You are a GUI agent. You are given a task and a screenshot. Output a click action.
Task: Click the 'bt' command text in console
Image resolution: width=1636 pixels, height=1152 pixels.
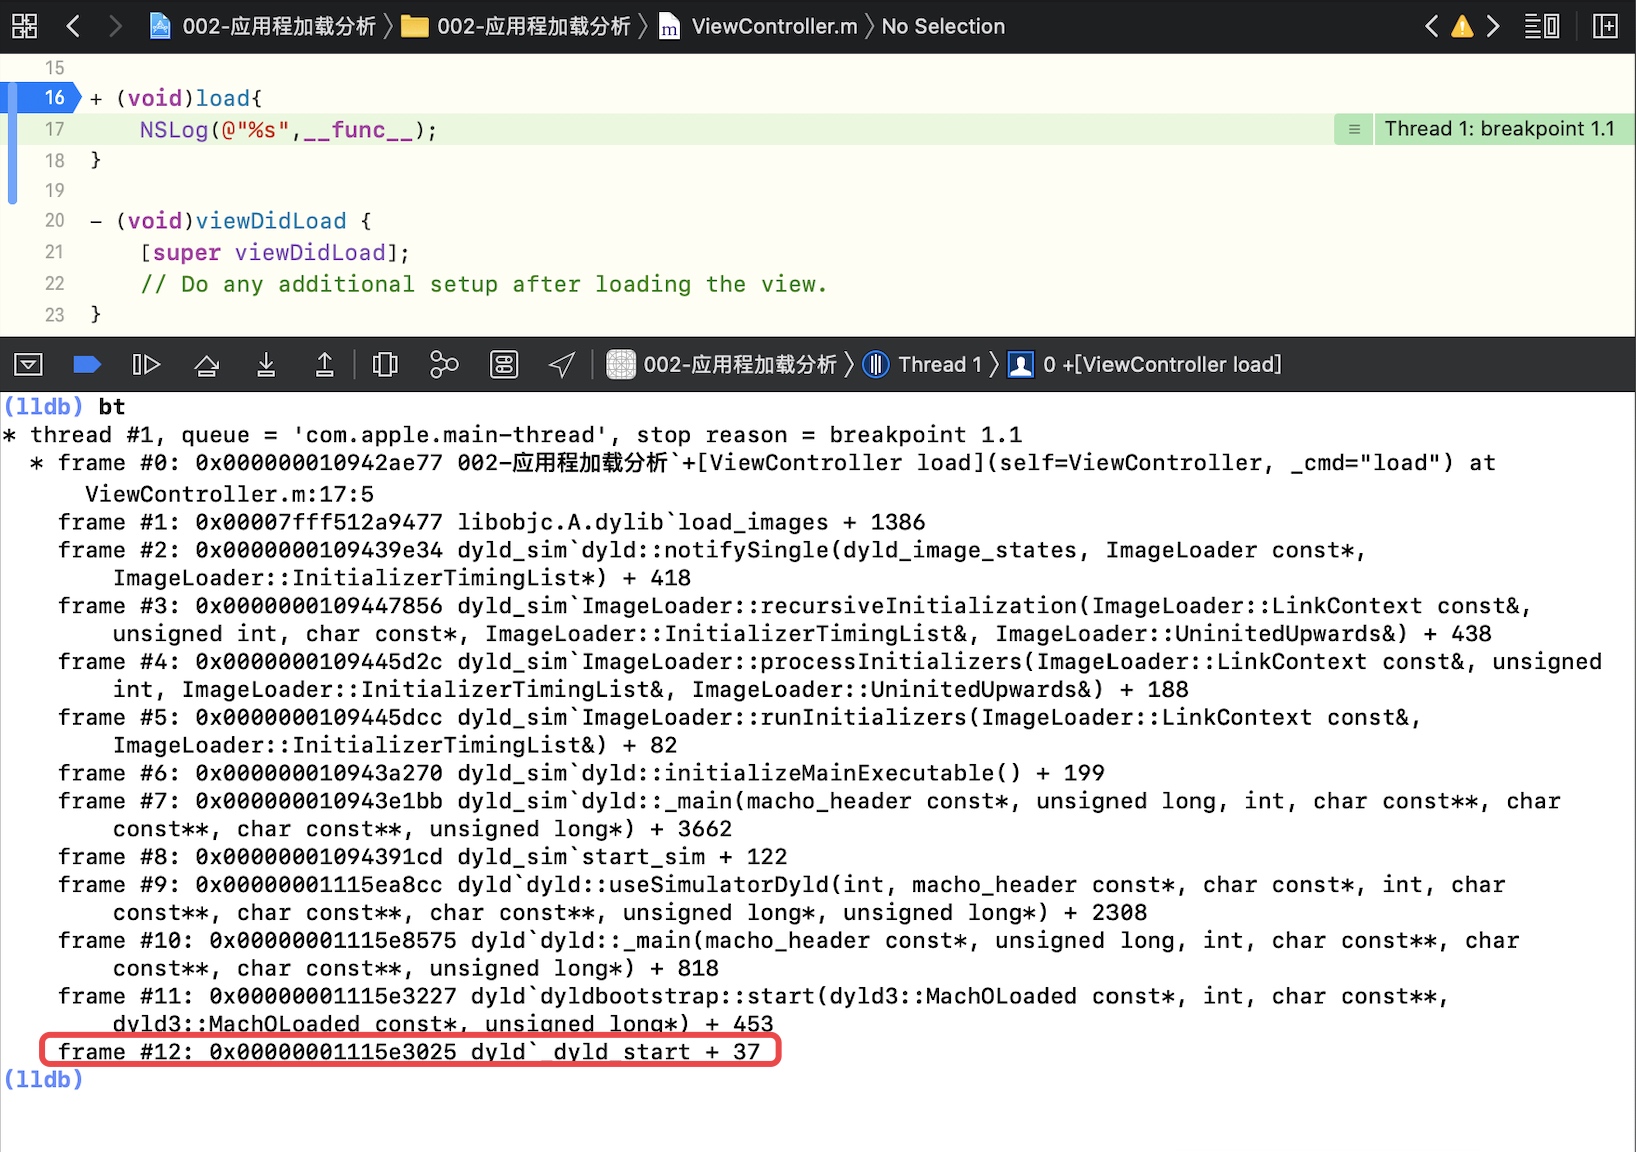[112, 406]
